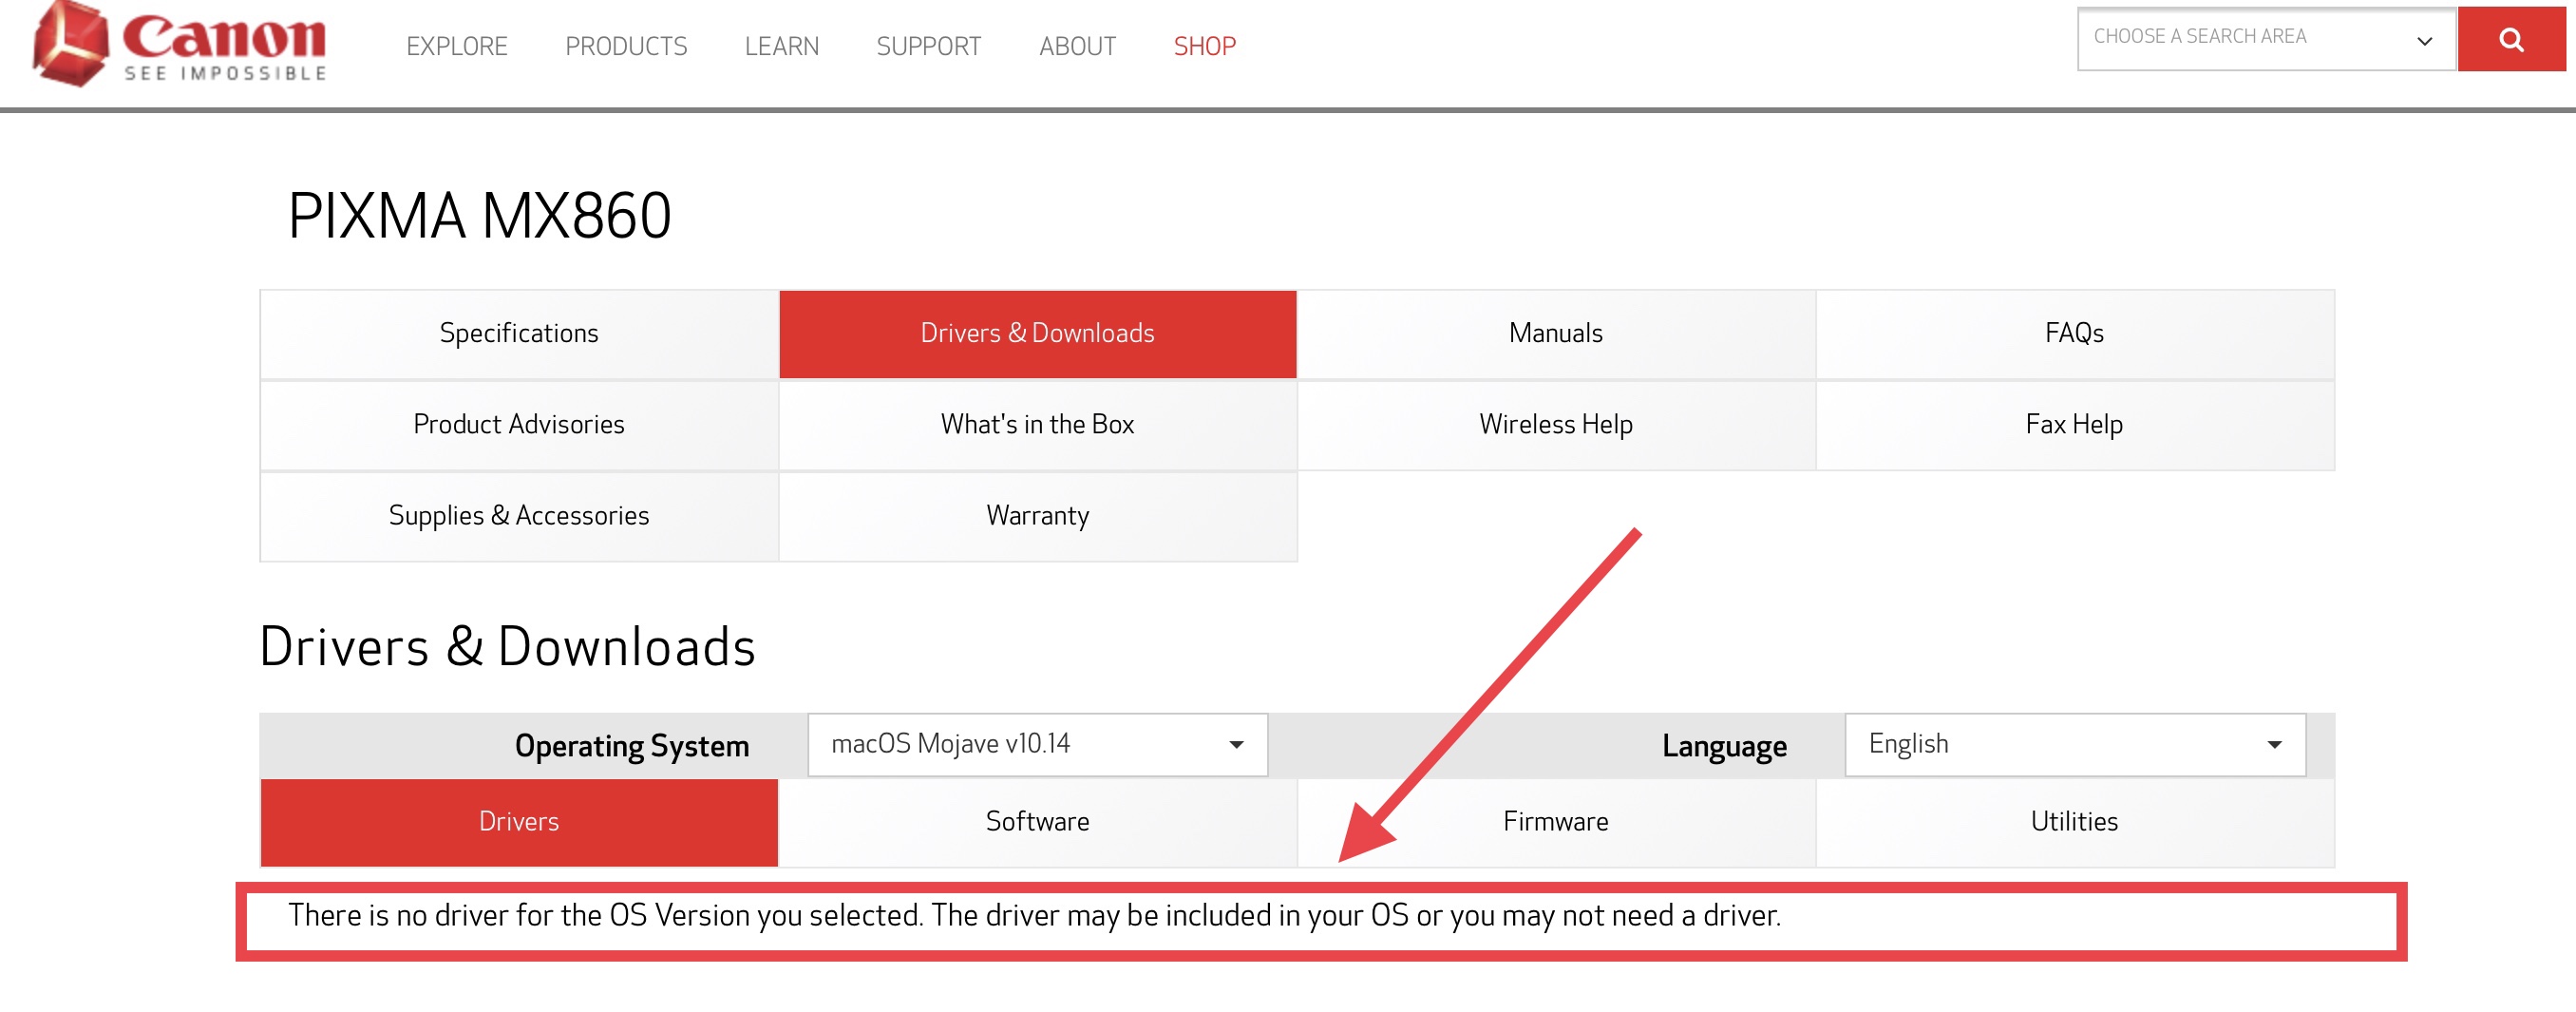Click the Language label
The width and height of the screenshot is (2576, 1012).
(1724, 747)
